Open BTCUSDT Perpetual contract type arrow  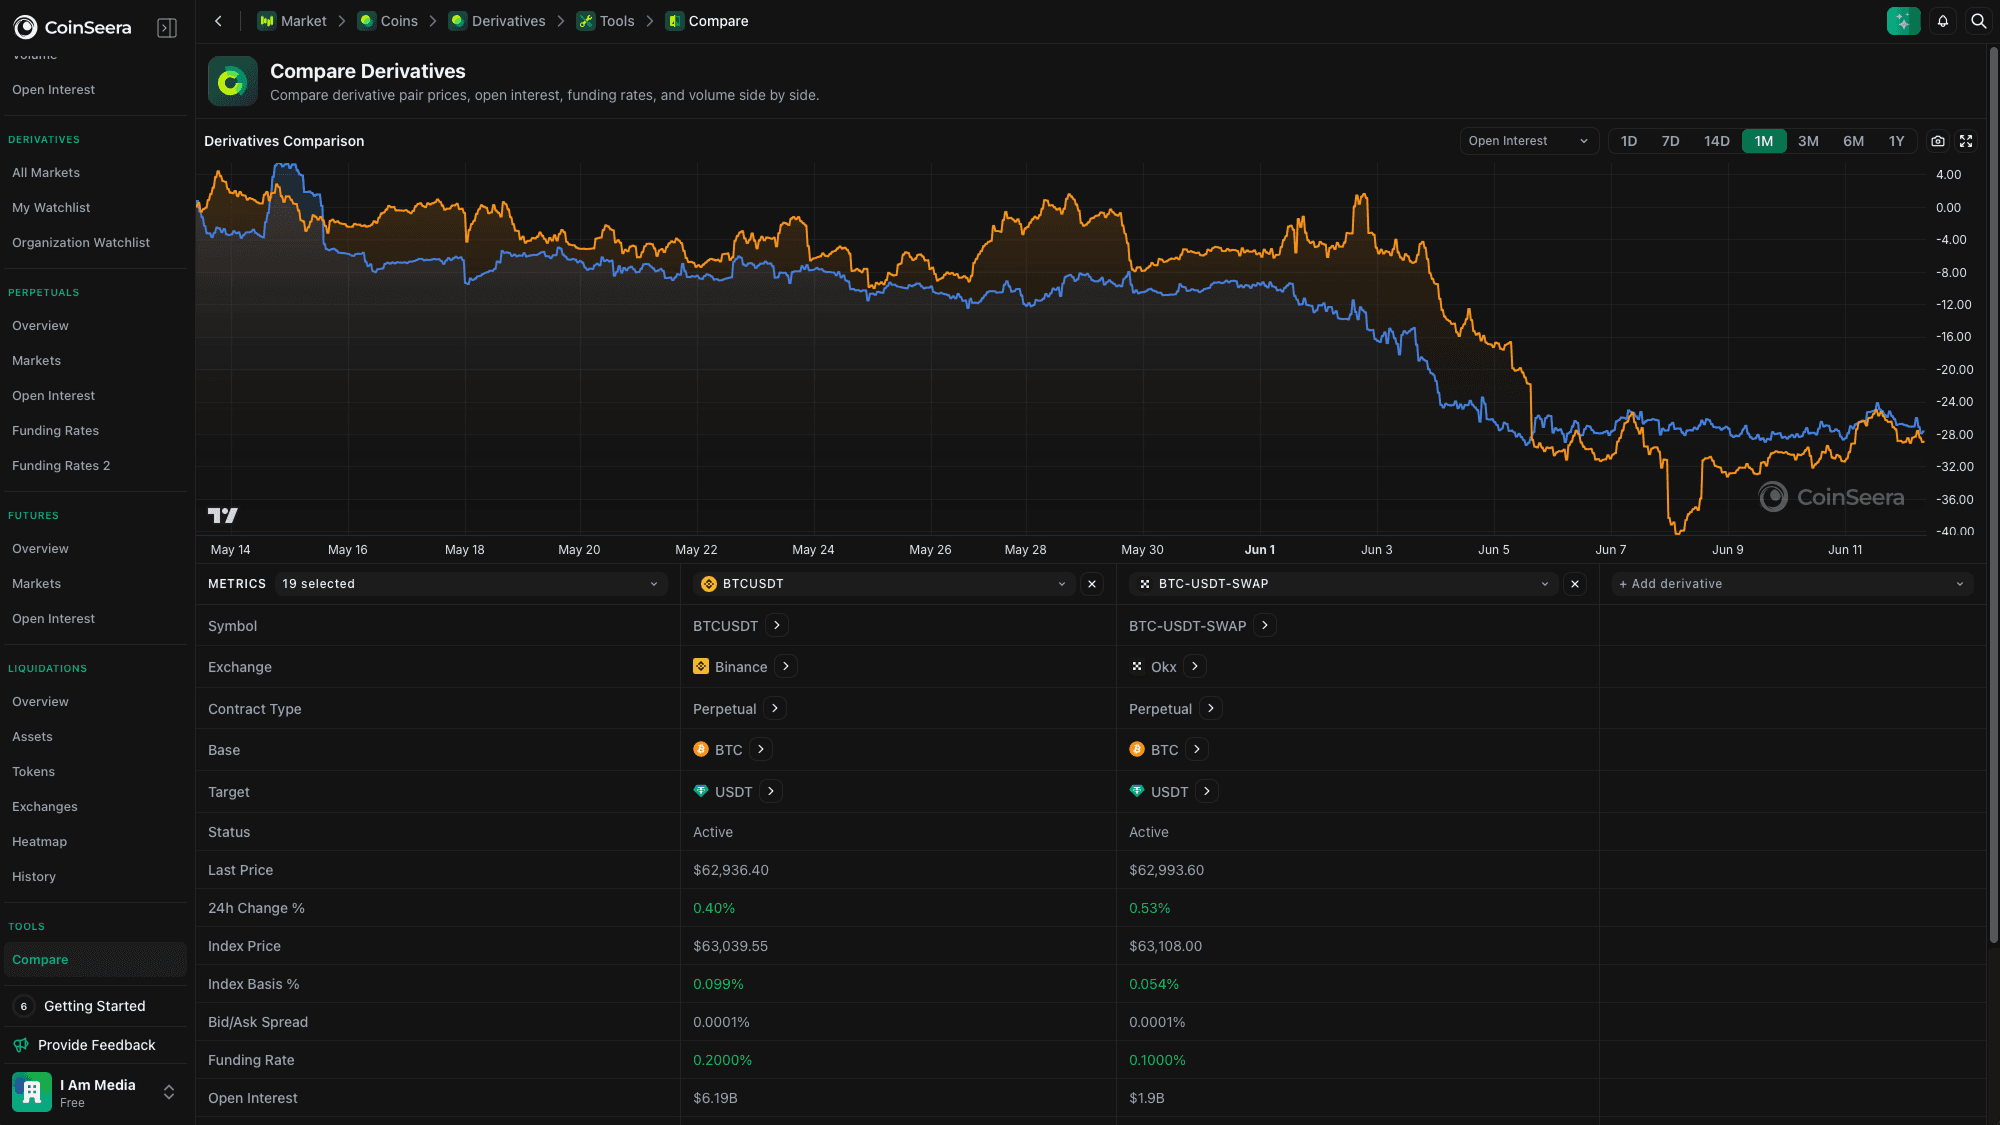coord(775,708)
